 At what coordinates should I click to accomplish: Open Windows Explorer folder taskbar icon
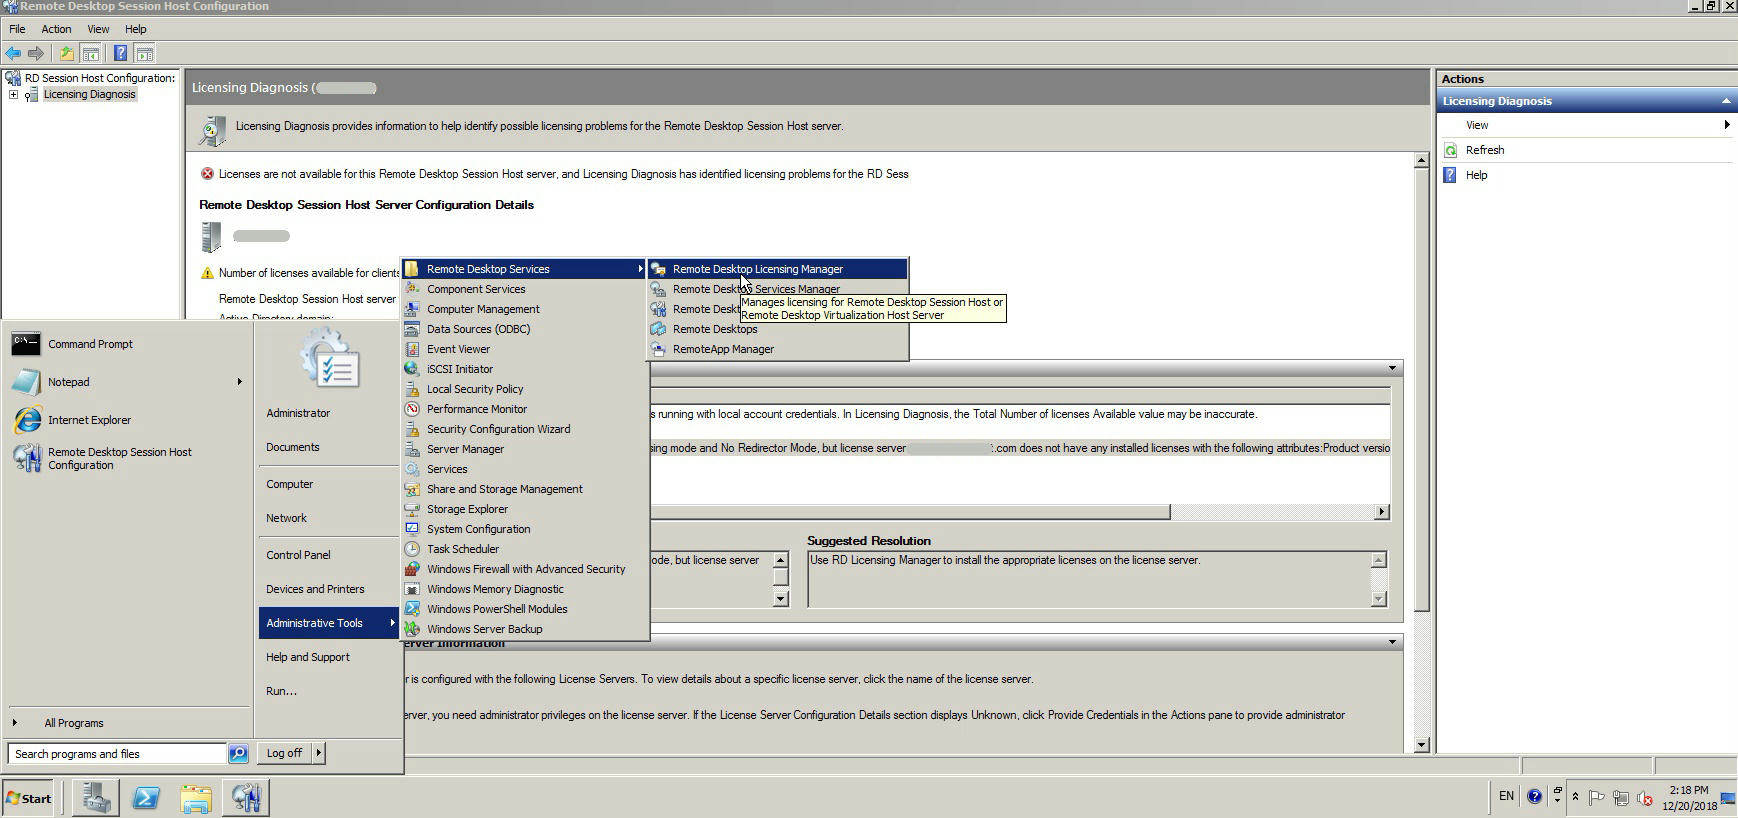coord(196,797)
